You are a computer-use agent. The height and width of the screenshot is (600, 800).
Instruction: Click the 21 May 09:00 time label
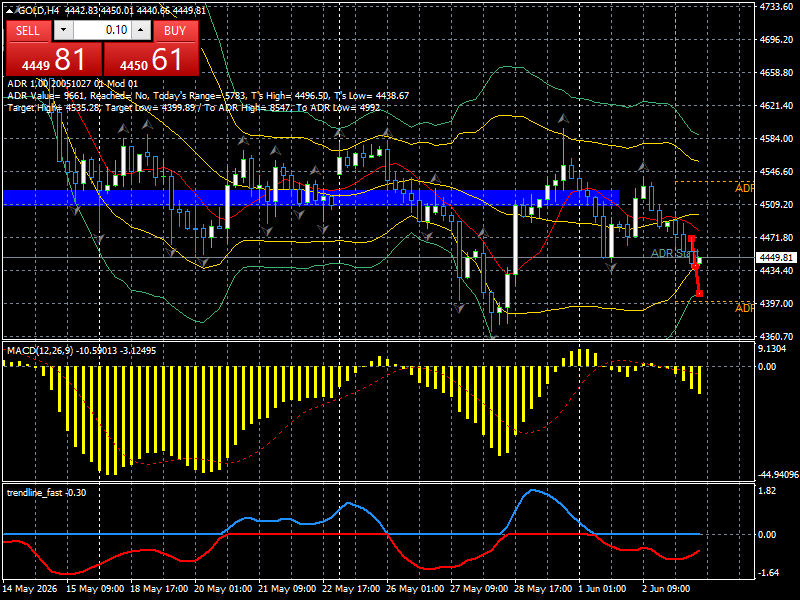coord(287,588)
